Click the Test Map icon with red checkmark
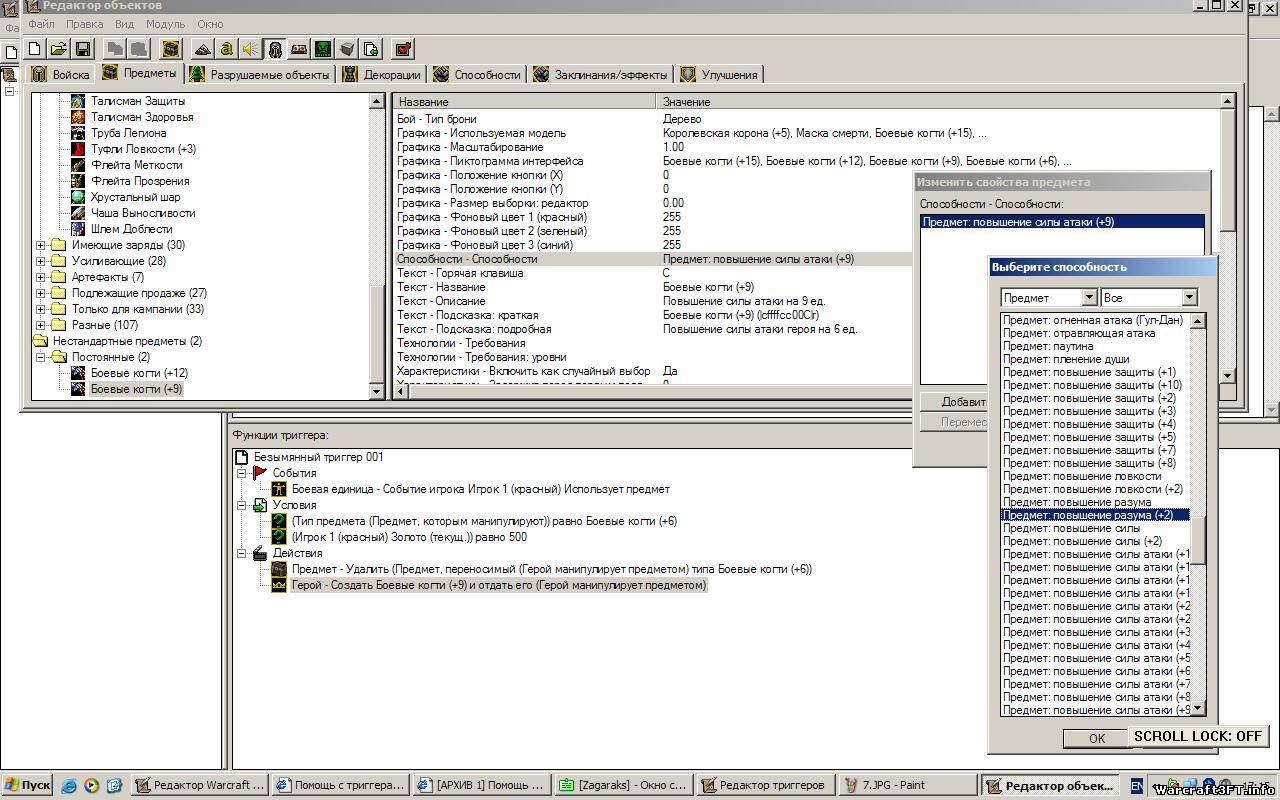Image resolution: width=1280 pixels, height=800 pixels. pyautogui.click(x=402, y=49)
